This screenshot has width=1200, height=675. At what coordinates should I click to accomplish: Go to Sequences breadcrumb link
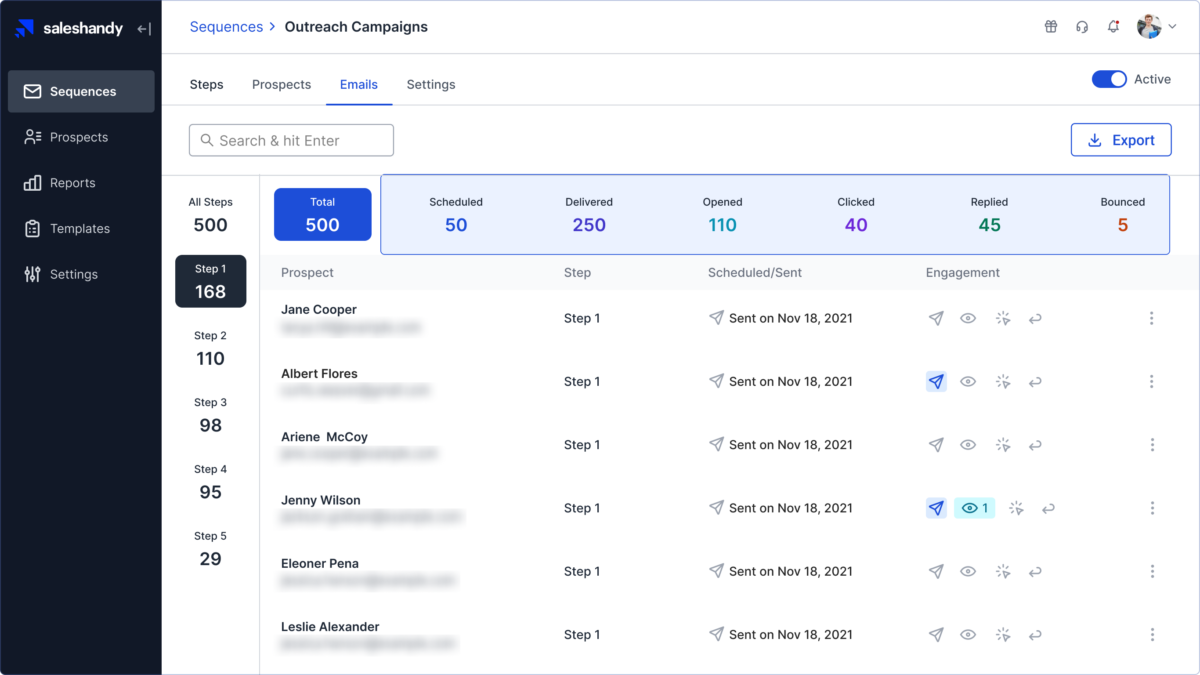(226, 27)
